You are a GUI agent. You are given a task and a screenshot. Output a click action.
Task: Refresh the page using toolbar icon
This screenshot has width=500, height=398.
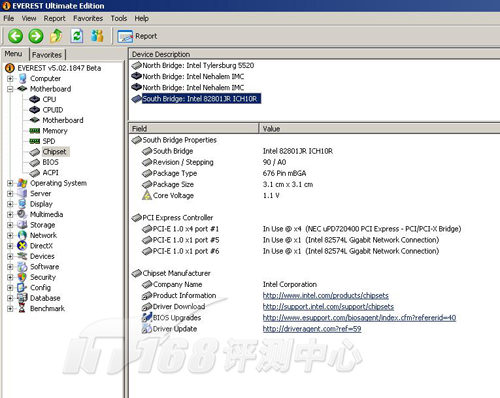tap(77, 36)
